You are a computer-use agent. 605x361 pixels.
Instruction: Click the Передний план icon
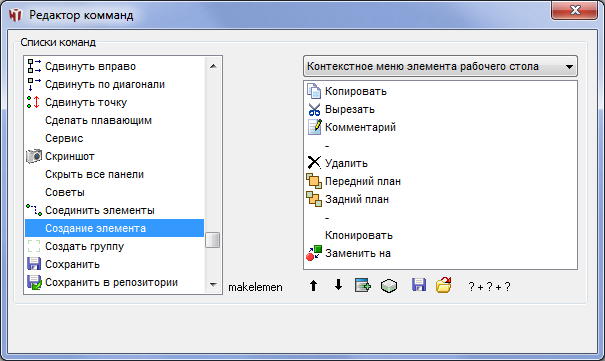(x=314, y=181)
